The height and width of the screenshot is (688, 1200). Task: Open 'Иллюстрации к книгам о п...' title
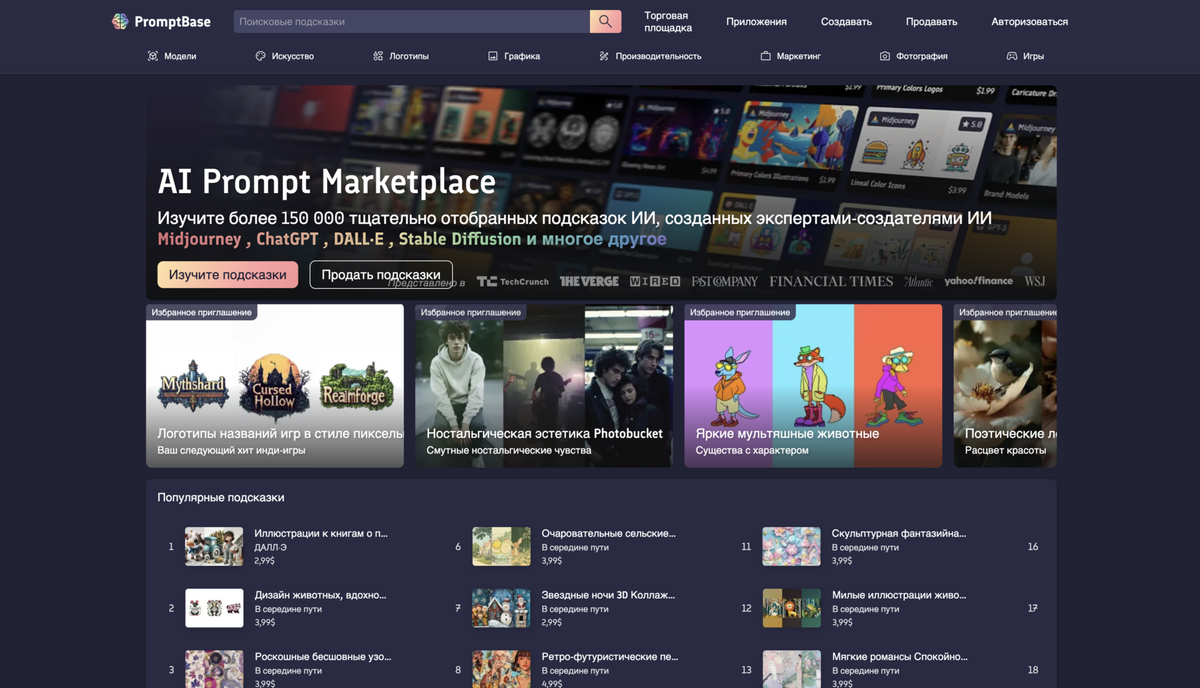(321, 533)
